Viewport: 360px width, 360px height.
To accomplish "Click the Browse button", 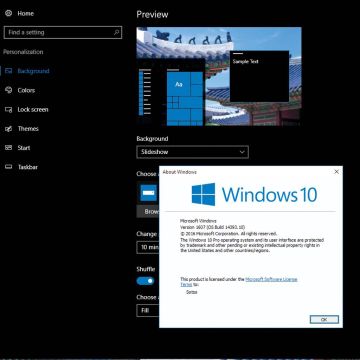I will pyautogui.click(x=148, y=211).
